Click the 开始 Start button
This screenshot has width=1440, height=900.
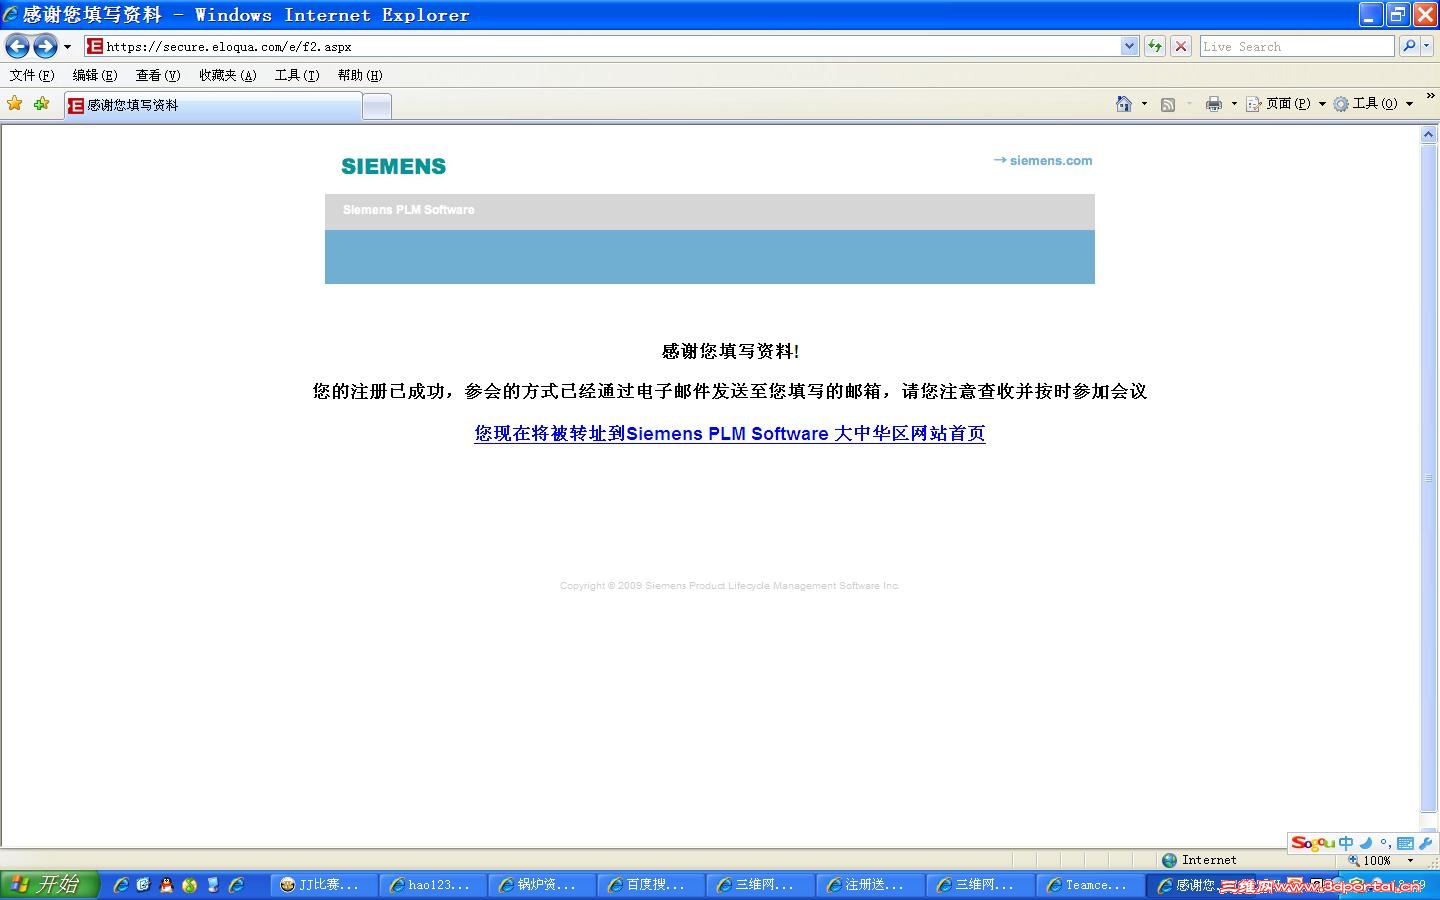(49, 884)
